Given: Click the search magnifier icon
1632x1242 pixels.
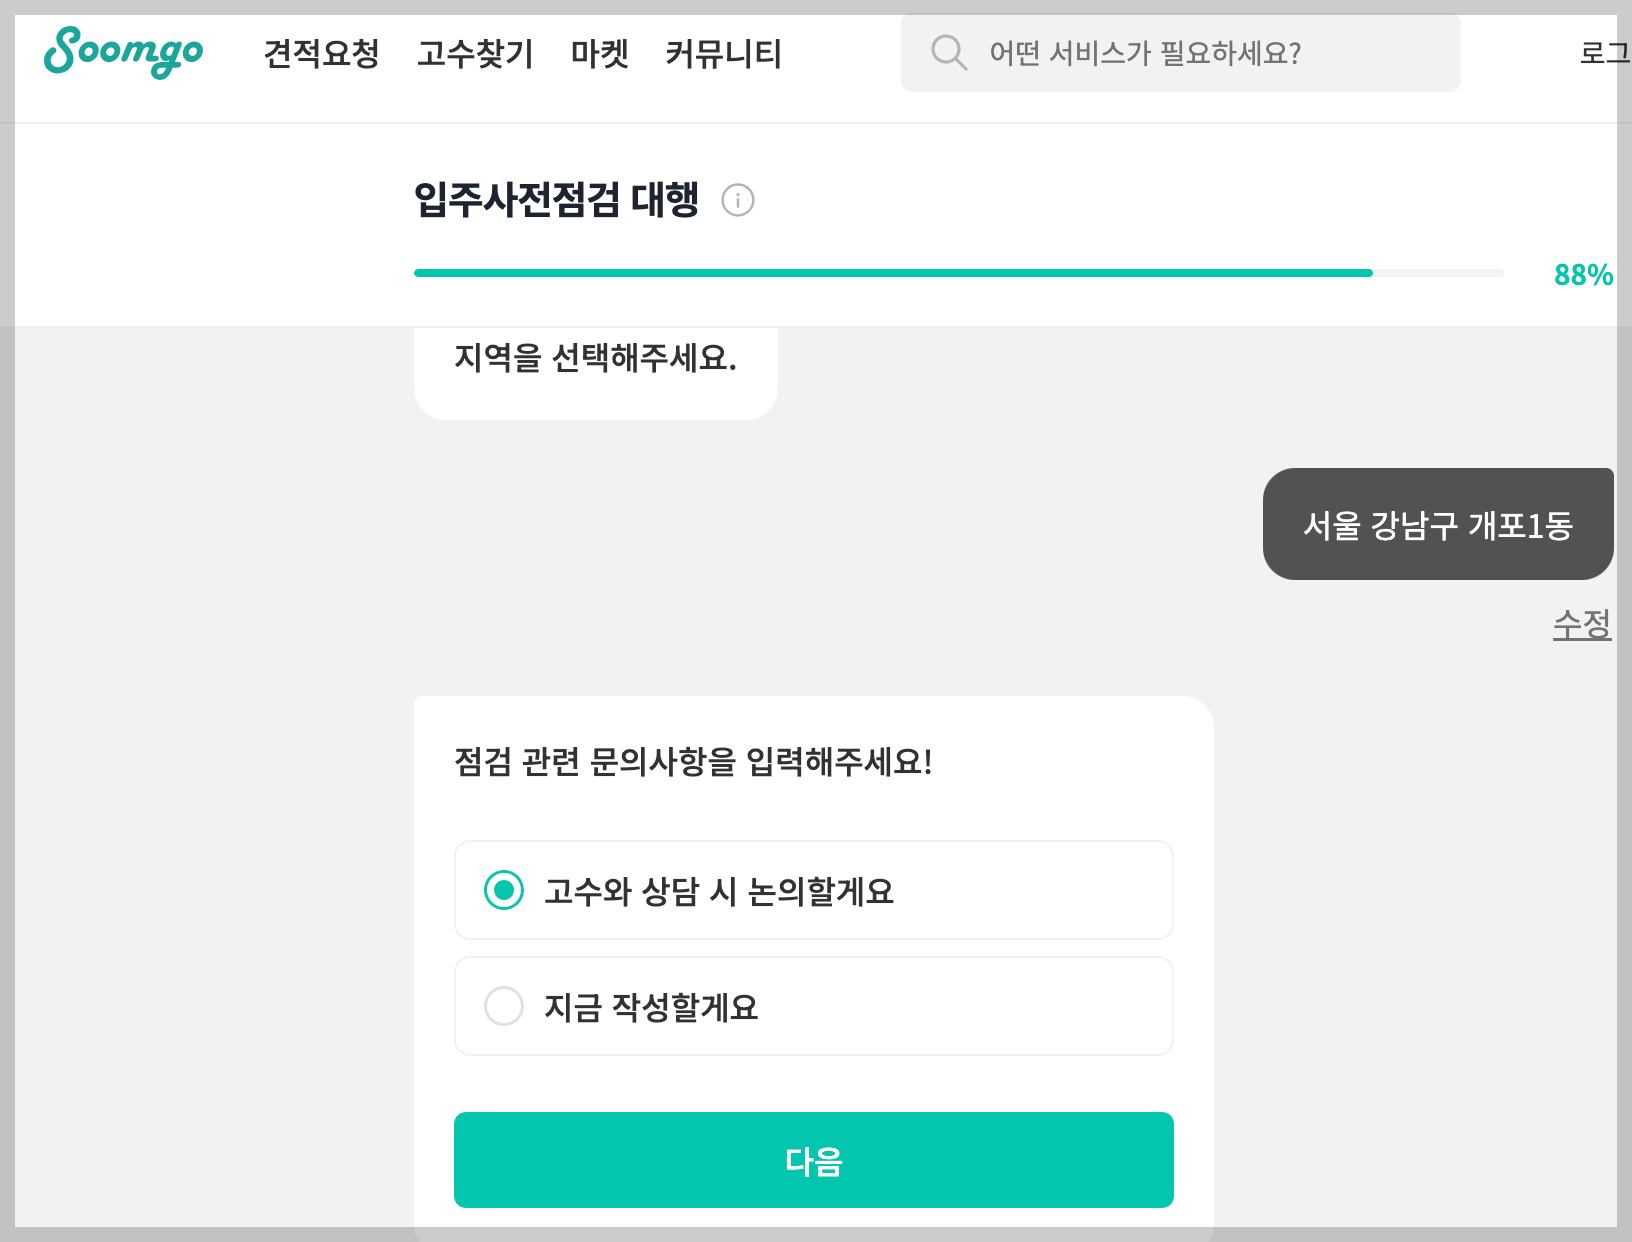Looking at the screenshot, I should pos(948,52).
